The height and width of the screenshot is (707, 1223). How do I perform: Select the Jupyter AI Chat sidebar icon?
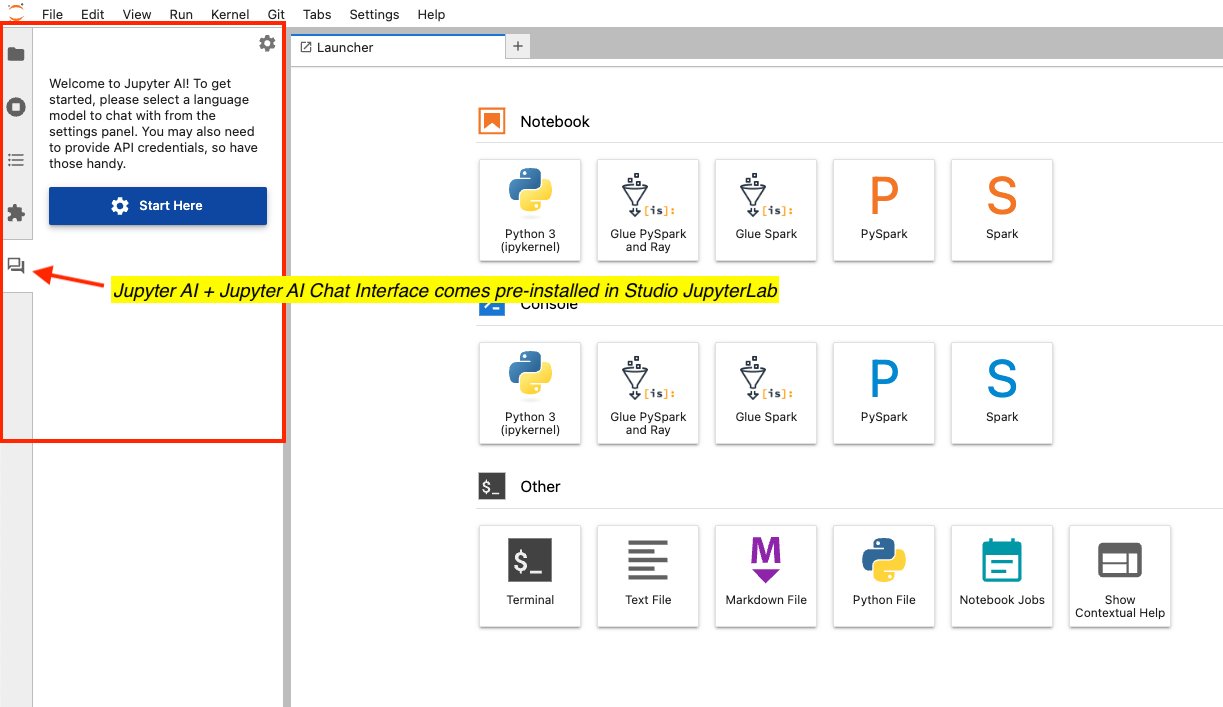(x=16, y=266)
